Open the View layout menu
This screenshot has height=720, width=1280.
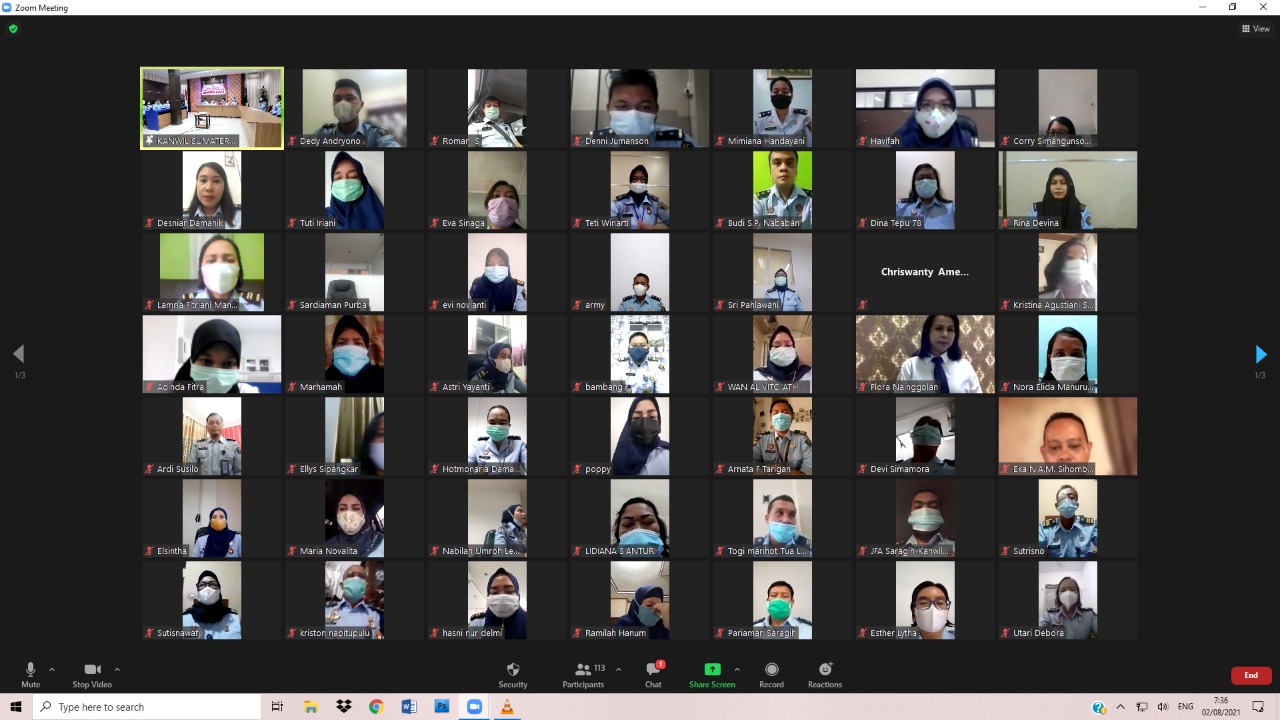pyautogui.click(x=1256, y=29)
